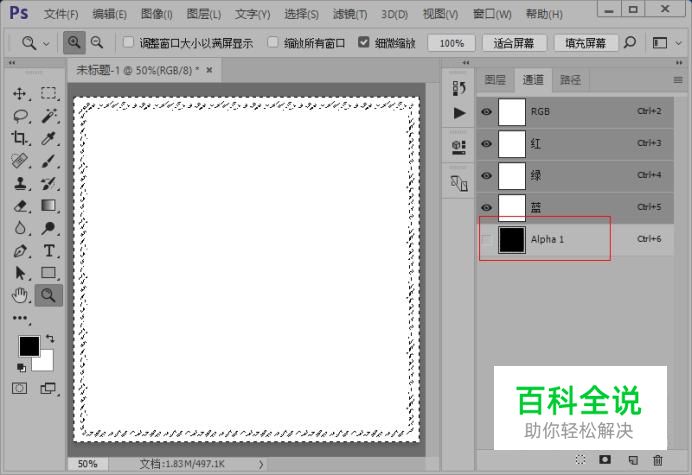
Task: Open the 图像(I) menu
Action: (x=156, y=15)
